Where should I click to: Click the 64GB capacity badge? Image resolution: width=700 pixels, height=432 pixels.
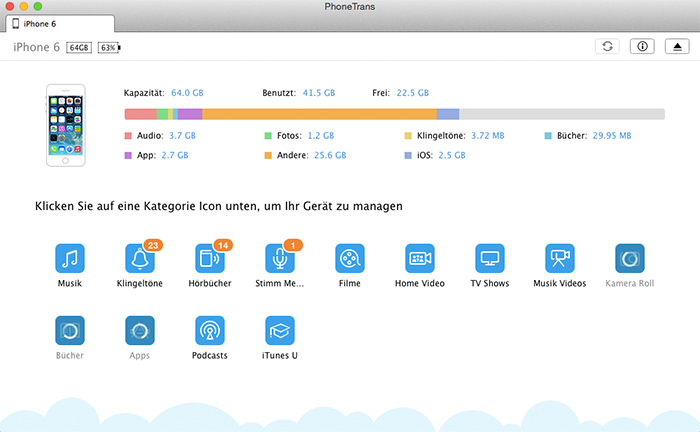tap(79, 47)
